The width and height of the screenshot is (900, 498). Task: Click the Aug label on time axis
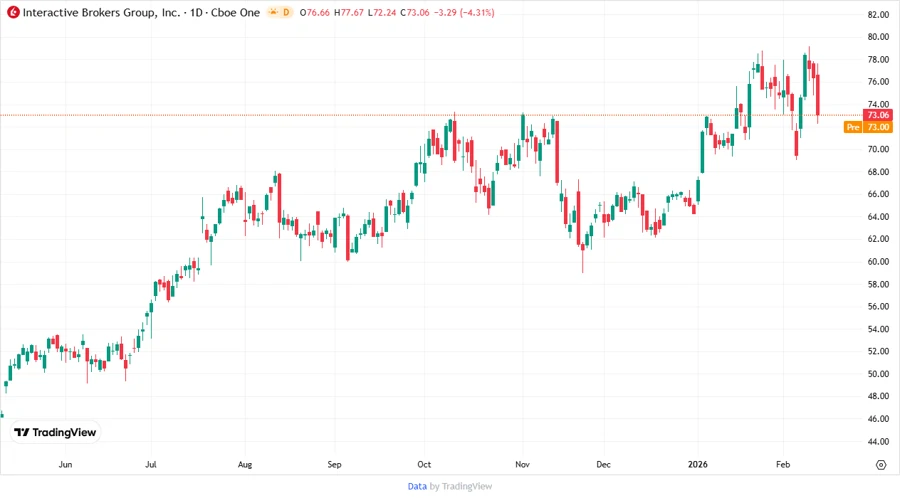point(245,465)
